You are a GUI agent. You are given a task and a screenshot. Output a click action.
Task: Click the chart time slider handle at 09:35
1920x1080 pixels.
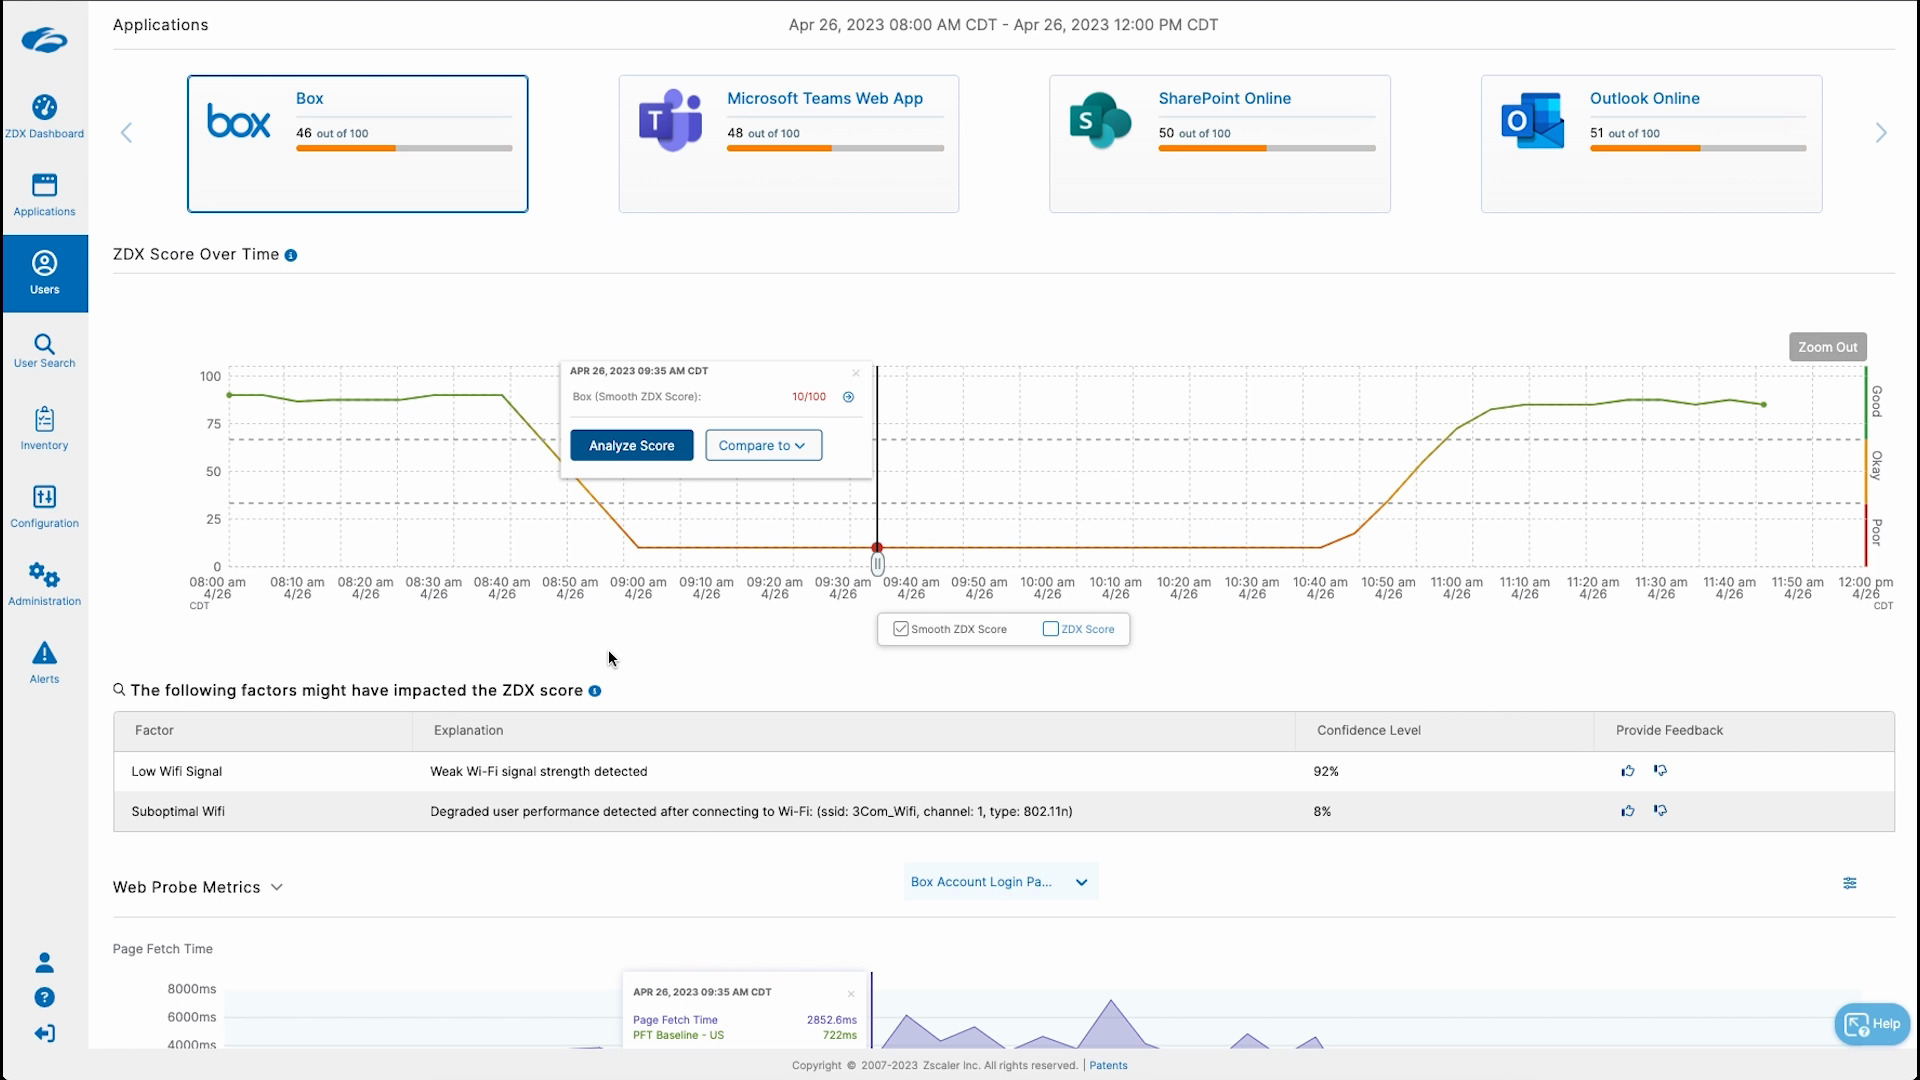click(877, 566)
